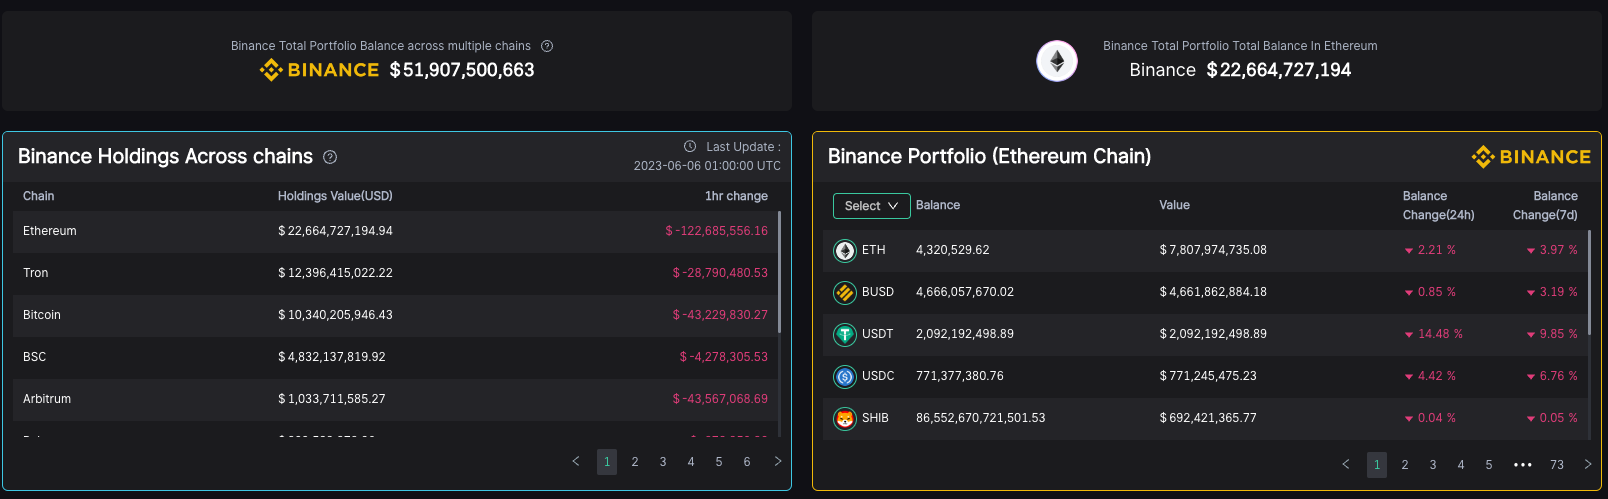This screenshot has height=499, width=1608.
Task: Select page 5 in Ethereum portfolio pagination
Action: point(1489,465)
